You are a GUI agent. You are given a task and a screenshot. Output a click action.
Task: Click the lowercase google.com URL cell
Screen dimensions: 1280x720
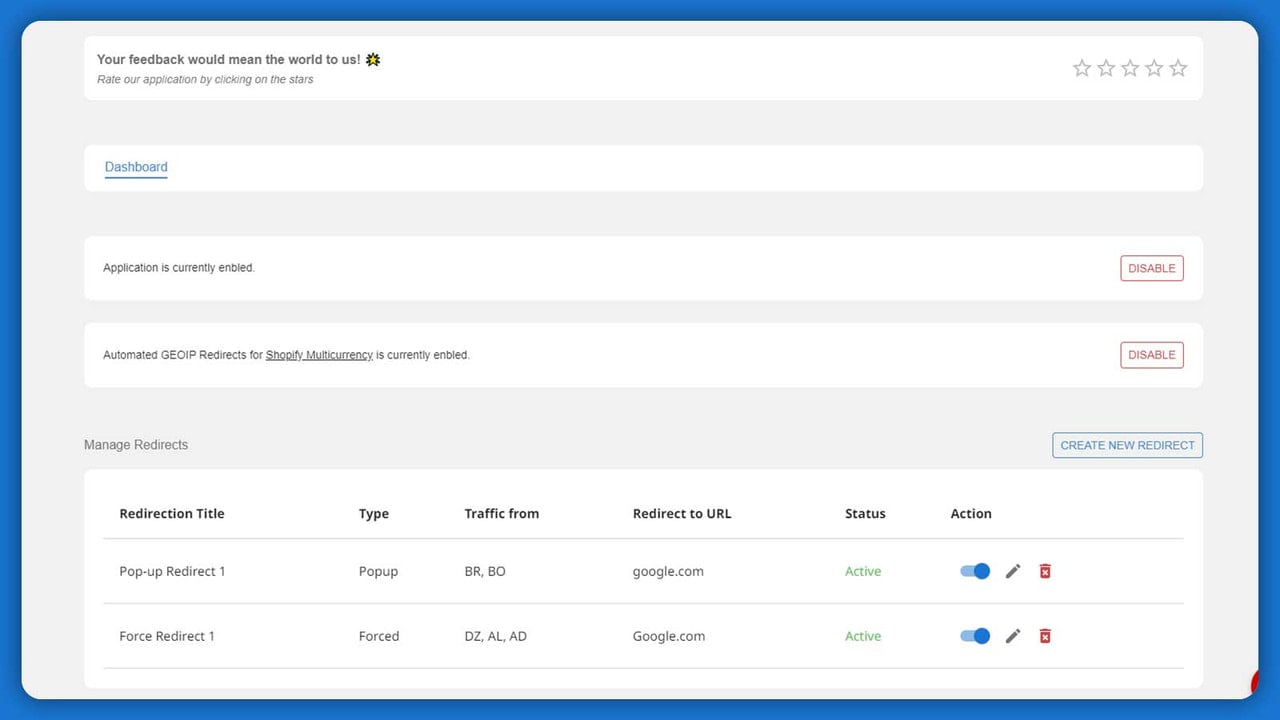(x=668, y=571)
